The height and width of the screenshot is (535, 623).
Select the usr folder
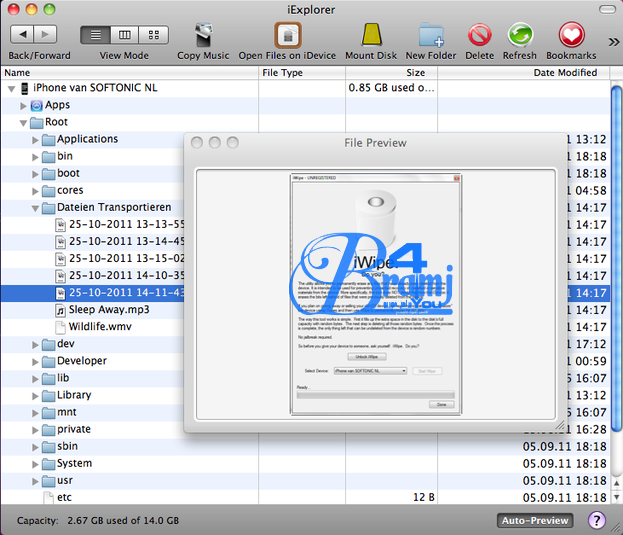(x=65, y=481)
